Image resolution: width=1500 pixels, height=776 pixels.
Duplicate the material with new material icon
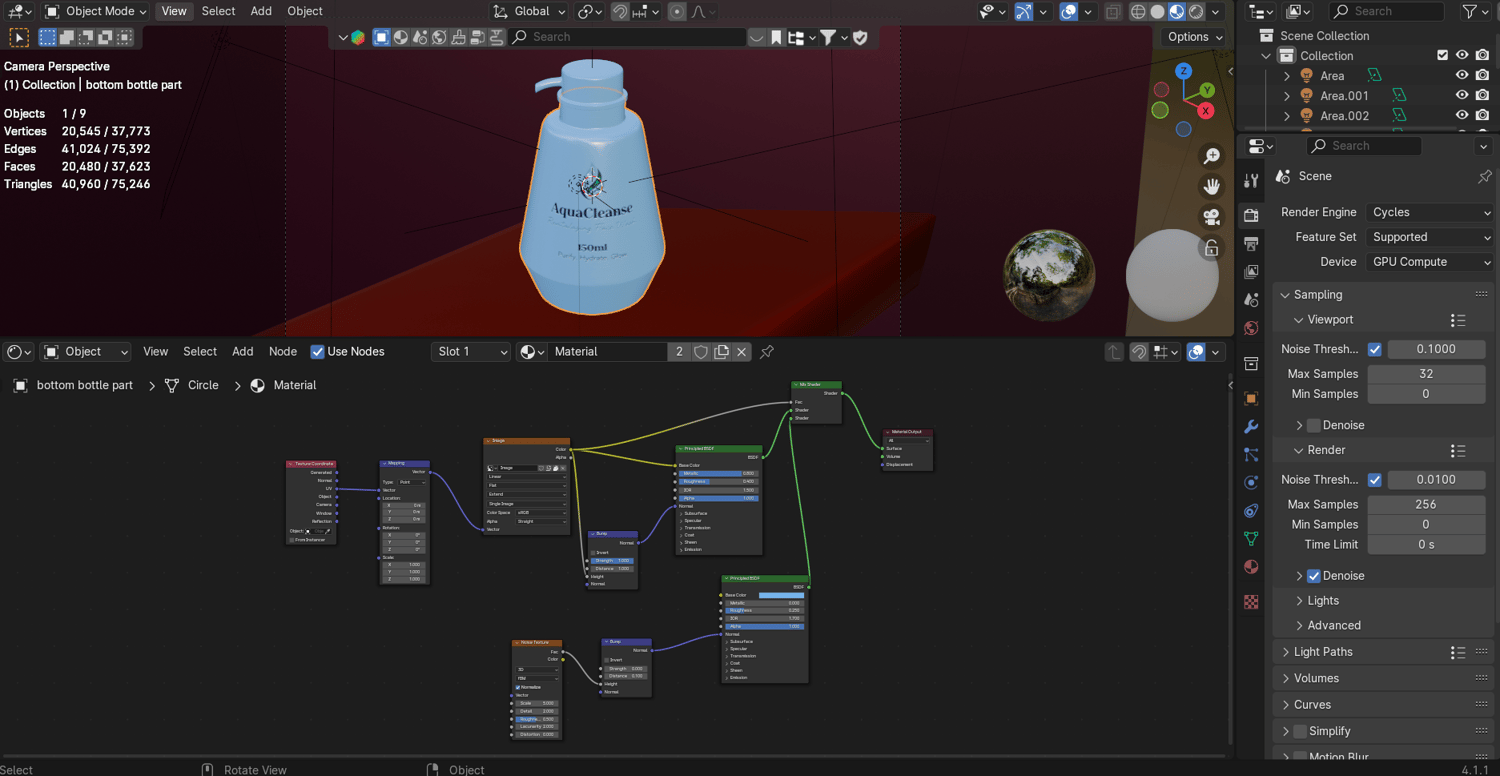point(721,352)
